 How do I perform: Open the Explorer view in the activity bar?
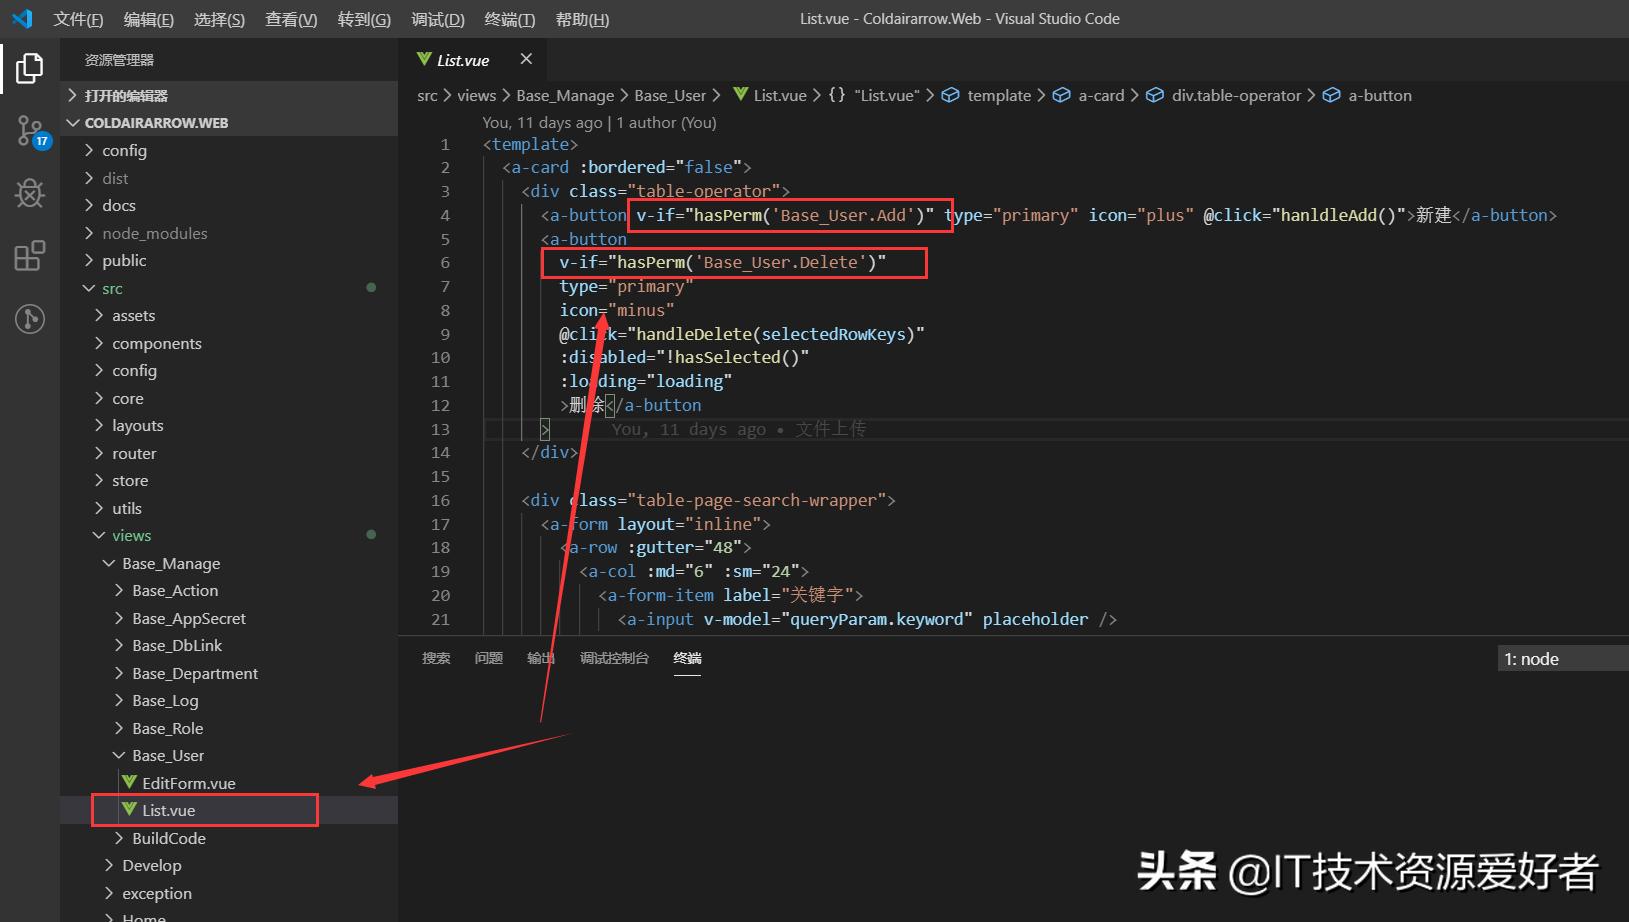(x=28, y=68)
